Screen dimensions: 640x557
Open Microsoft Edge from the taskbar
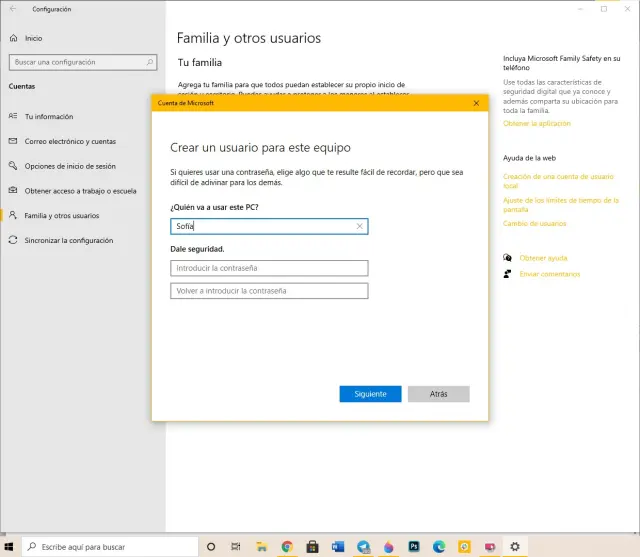(439, 547)
